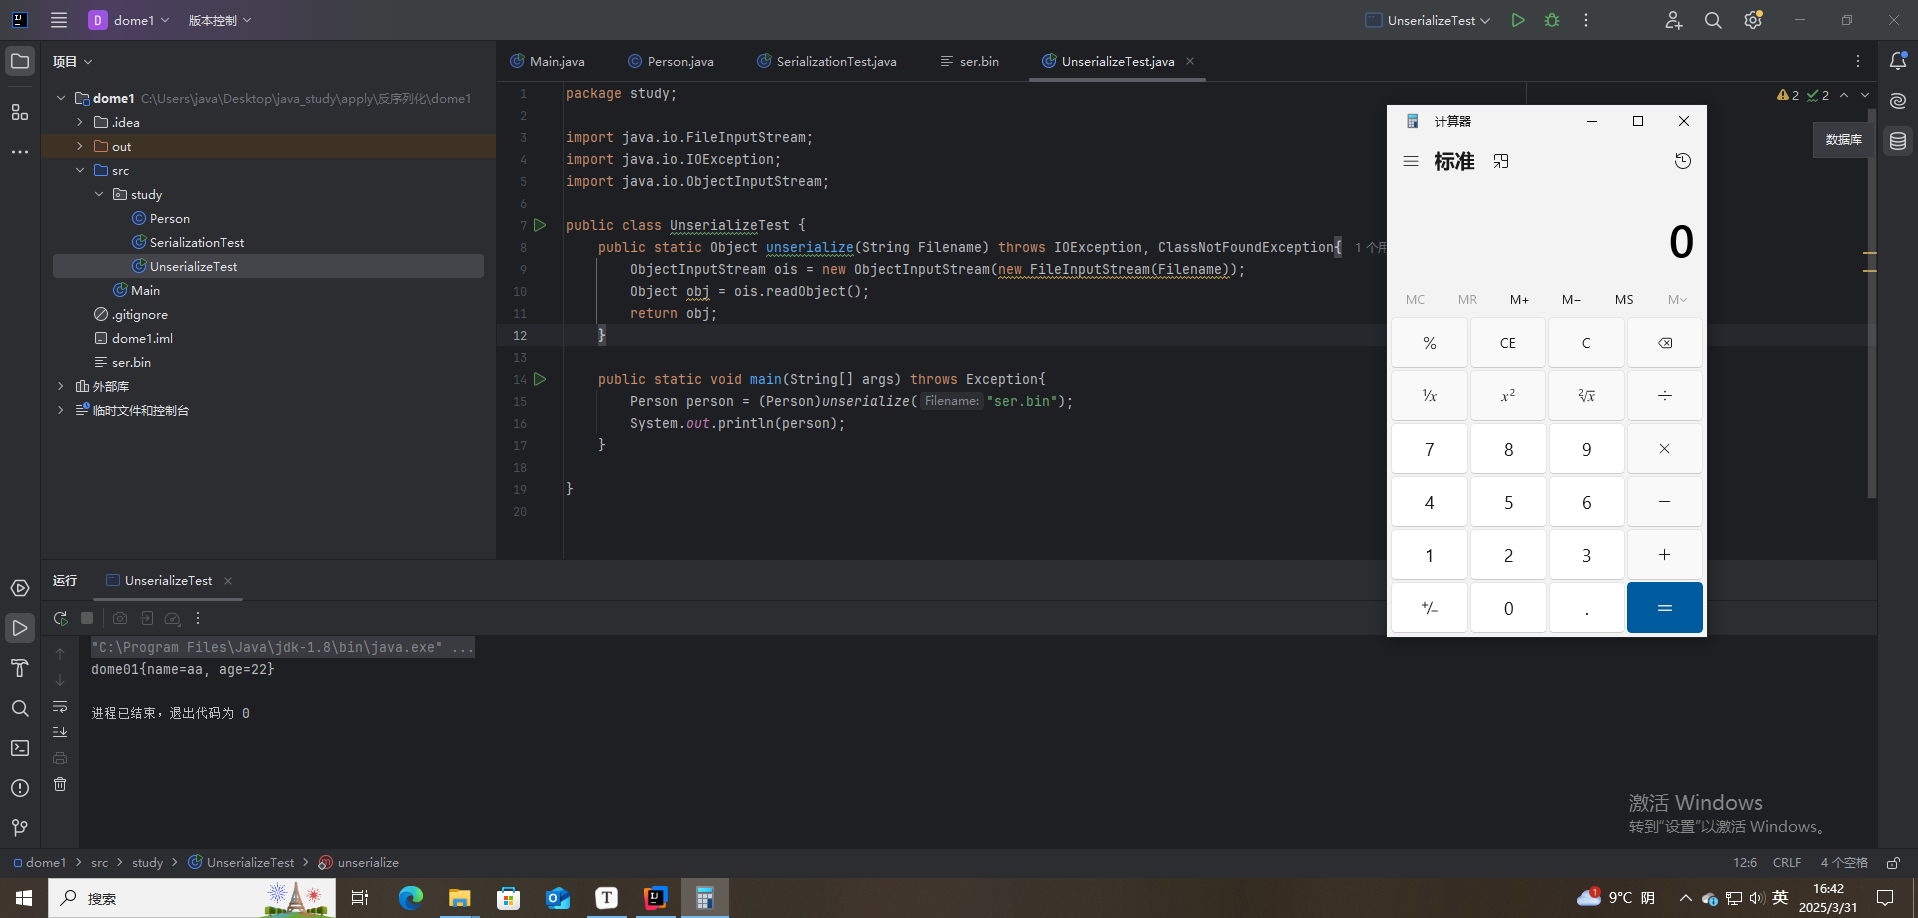Switch to the SerializationTest.java tab
The height and width of the screenshot is (918, 1918).
click(827, 61)
